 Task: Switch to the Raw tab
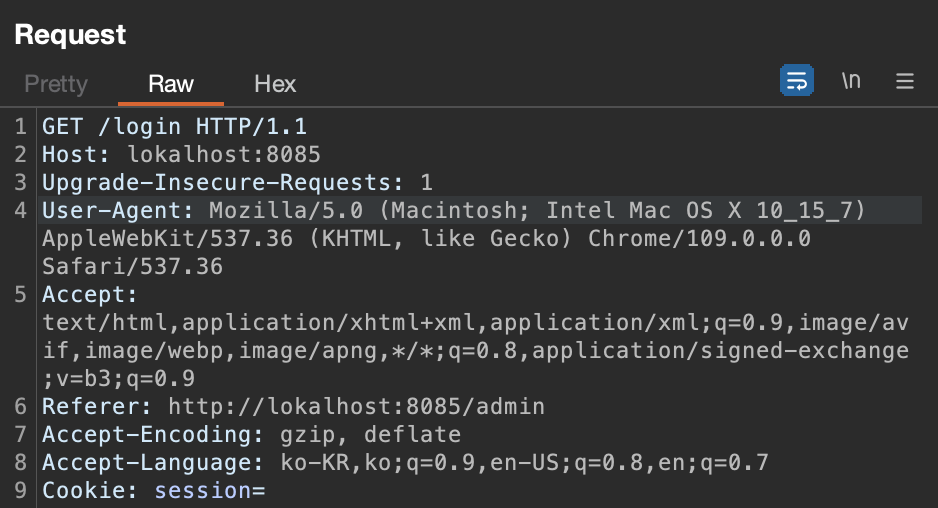[x=171, y=84]
